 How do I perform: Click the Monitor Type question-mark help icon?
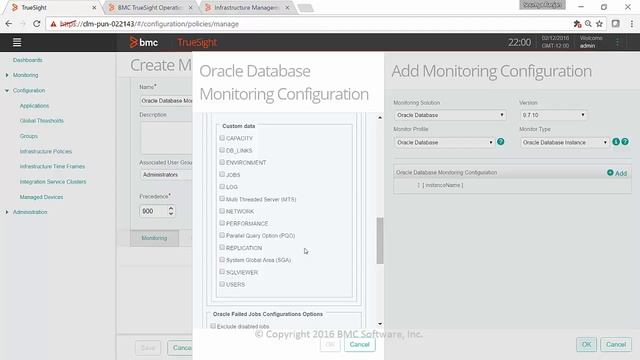(x=625, y=142)
